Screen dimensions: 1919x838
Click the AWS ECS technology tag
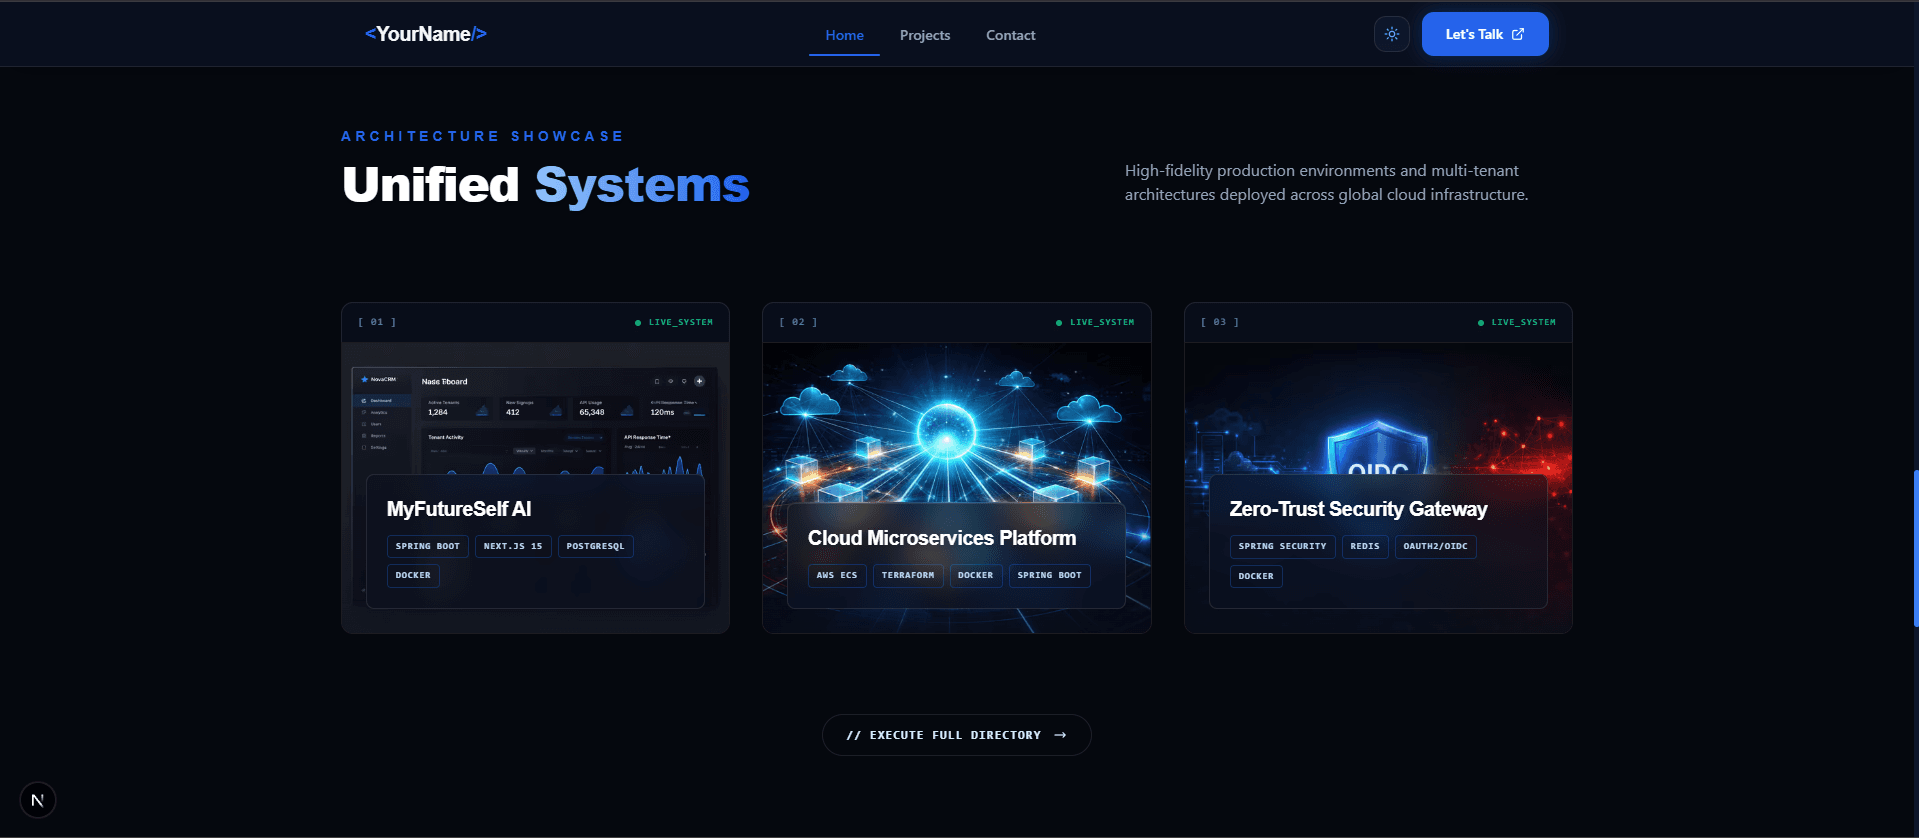(837, 575)
